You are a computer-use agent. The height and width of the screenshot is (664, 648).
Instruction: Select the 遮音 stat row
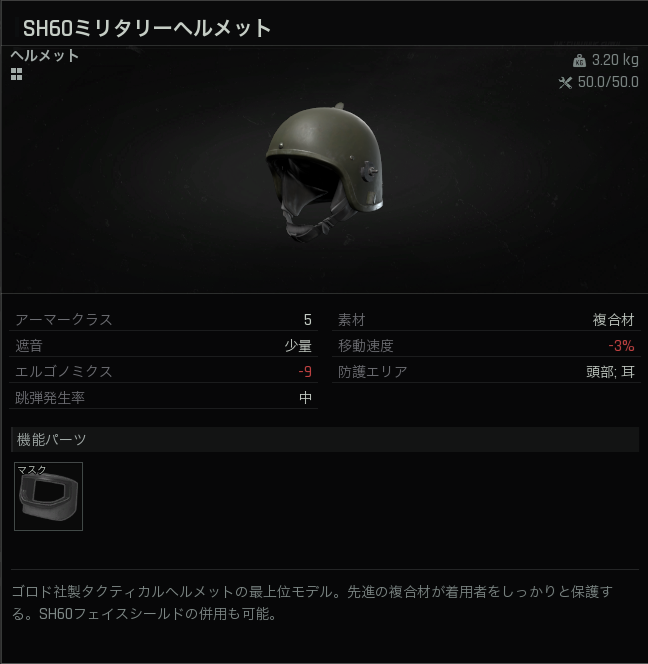click(163, 346)
